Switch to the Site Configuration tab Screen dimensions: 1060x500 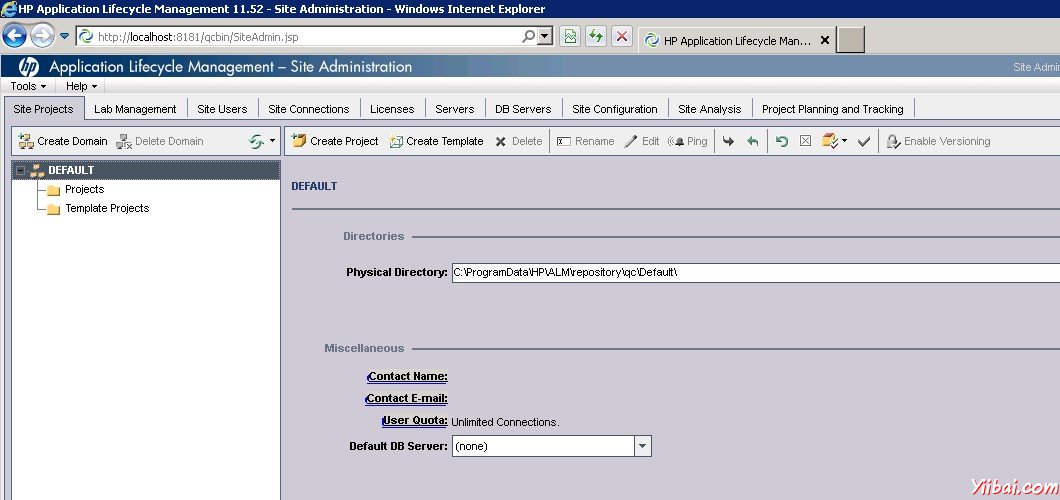pos(615,109)
